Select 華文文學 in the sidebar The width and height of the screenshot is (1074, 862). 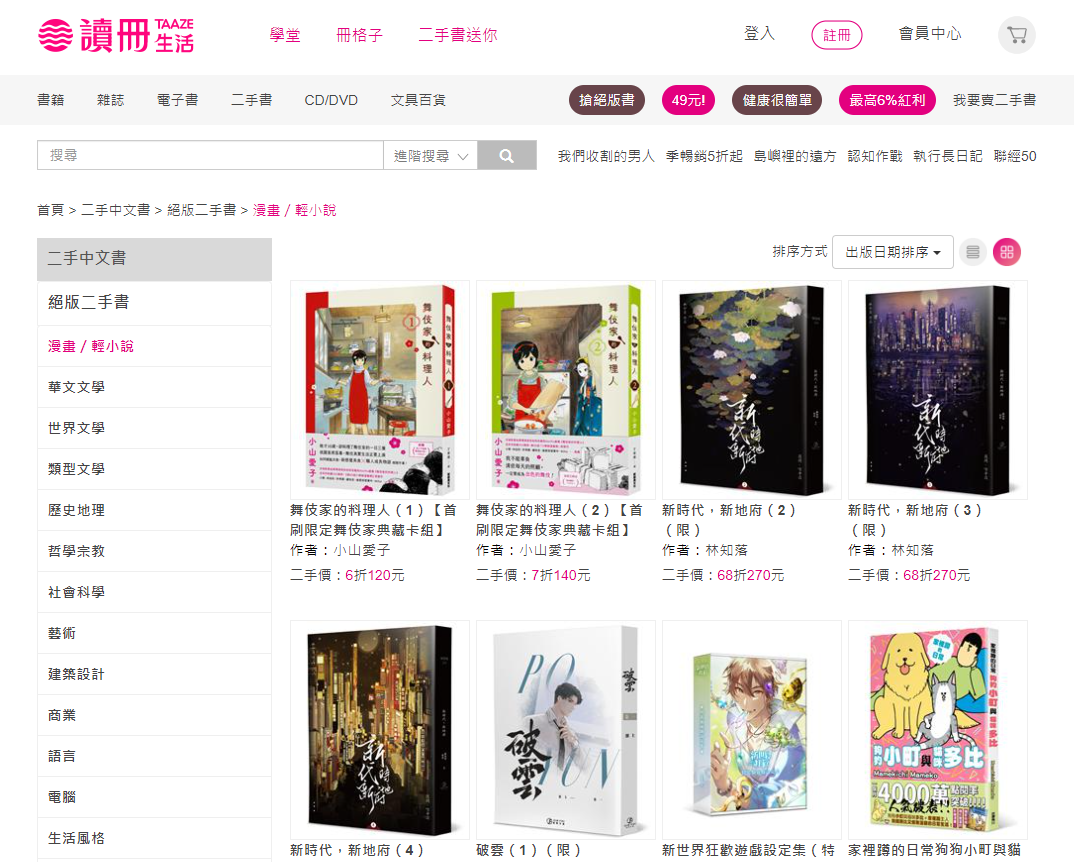click(x=154, y=387)
